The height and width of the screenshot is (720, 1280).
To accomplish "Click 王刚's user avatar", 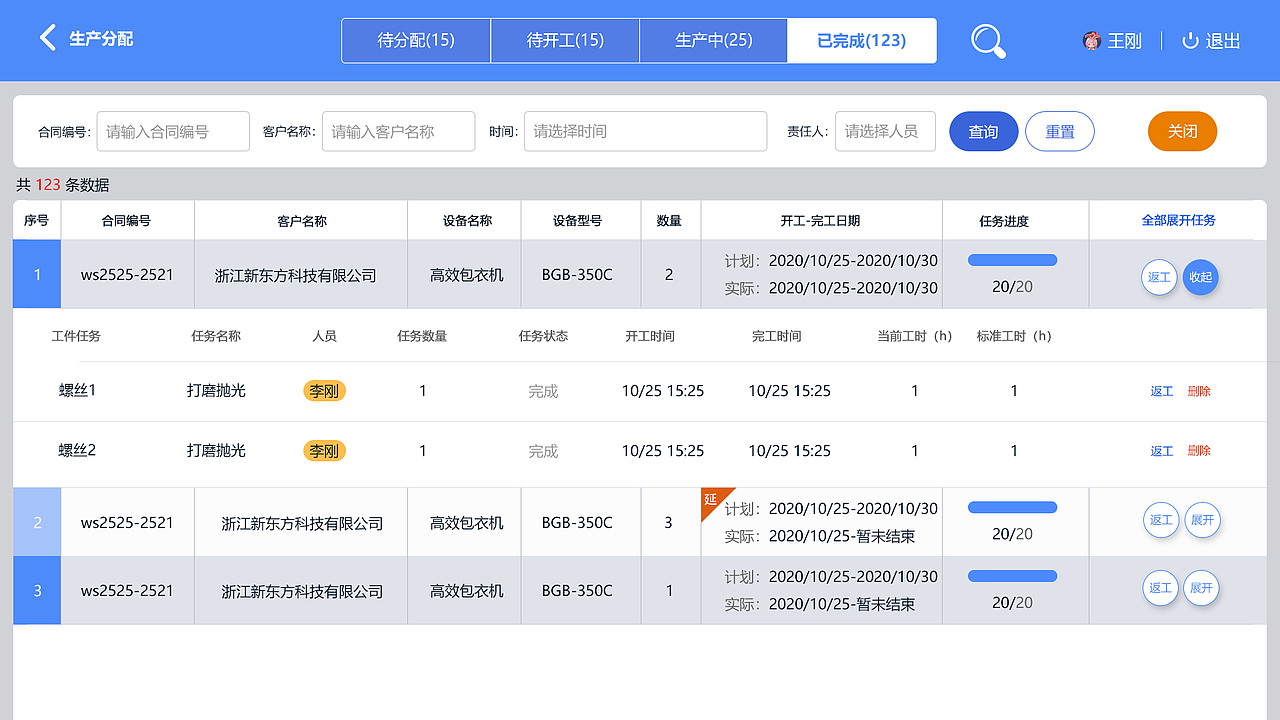I will click(1092, 40).
